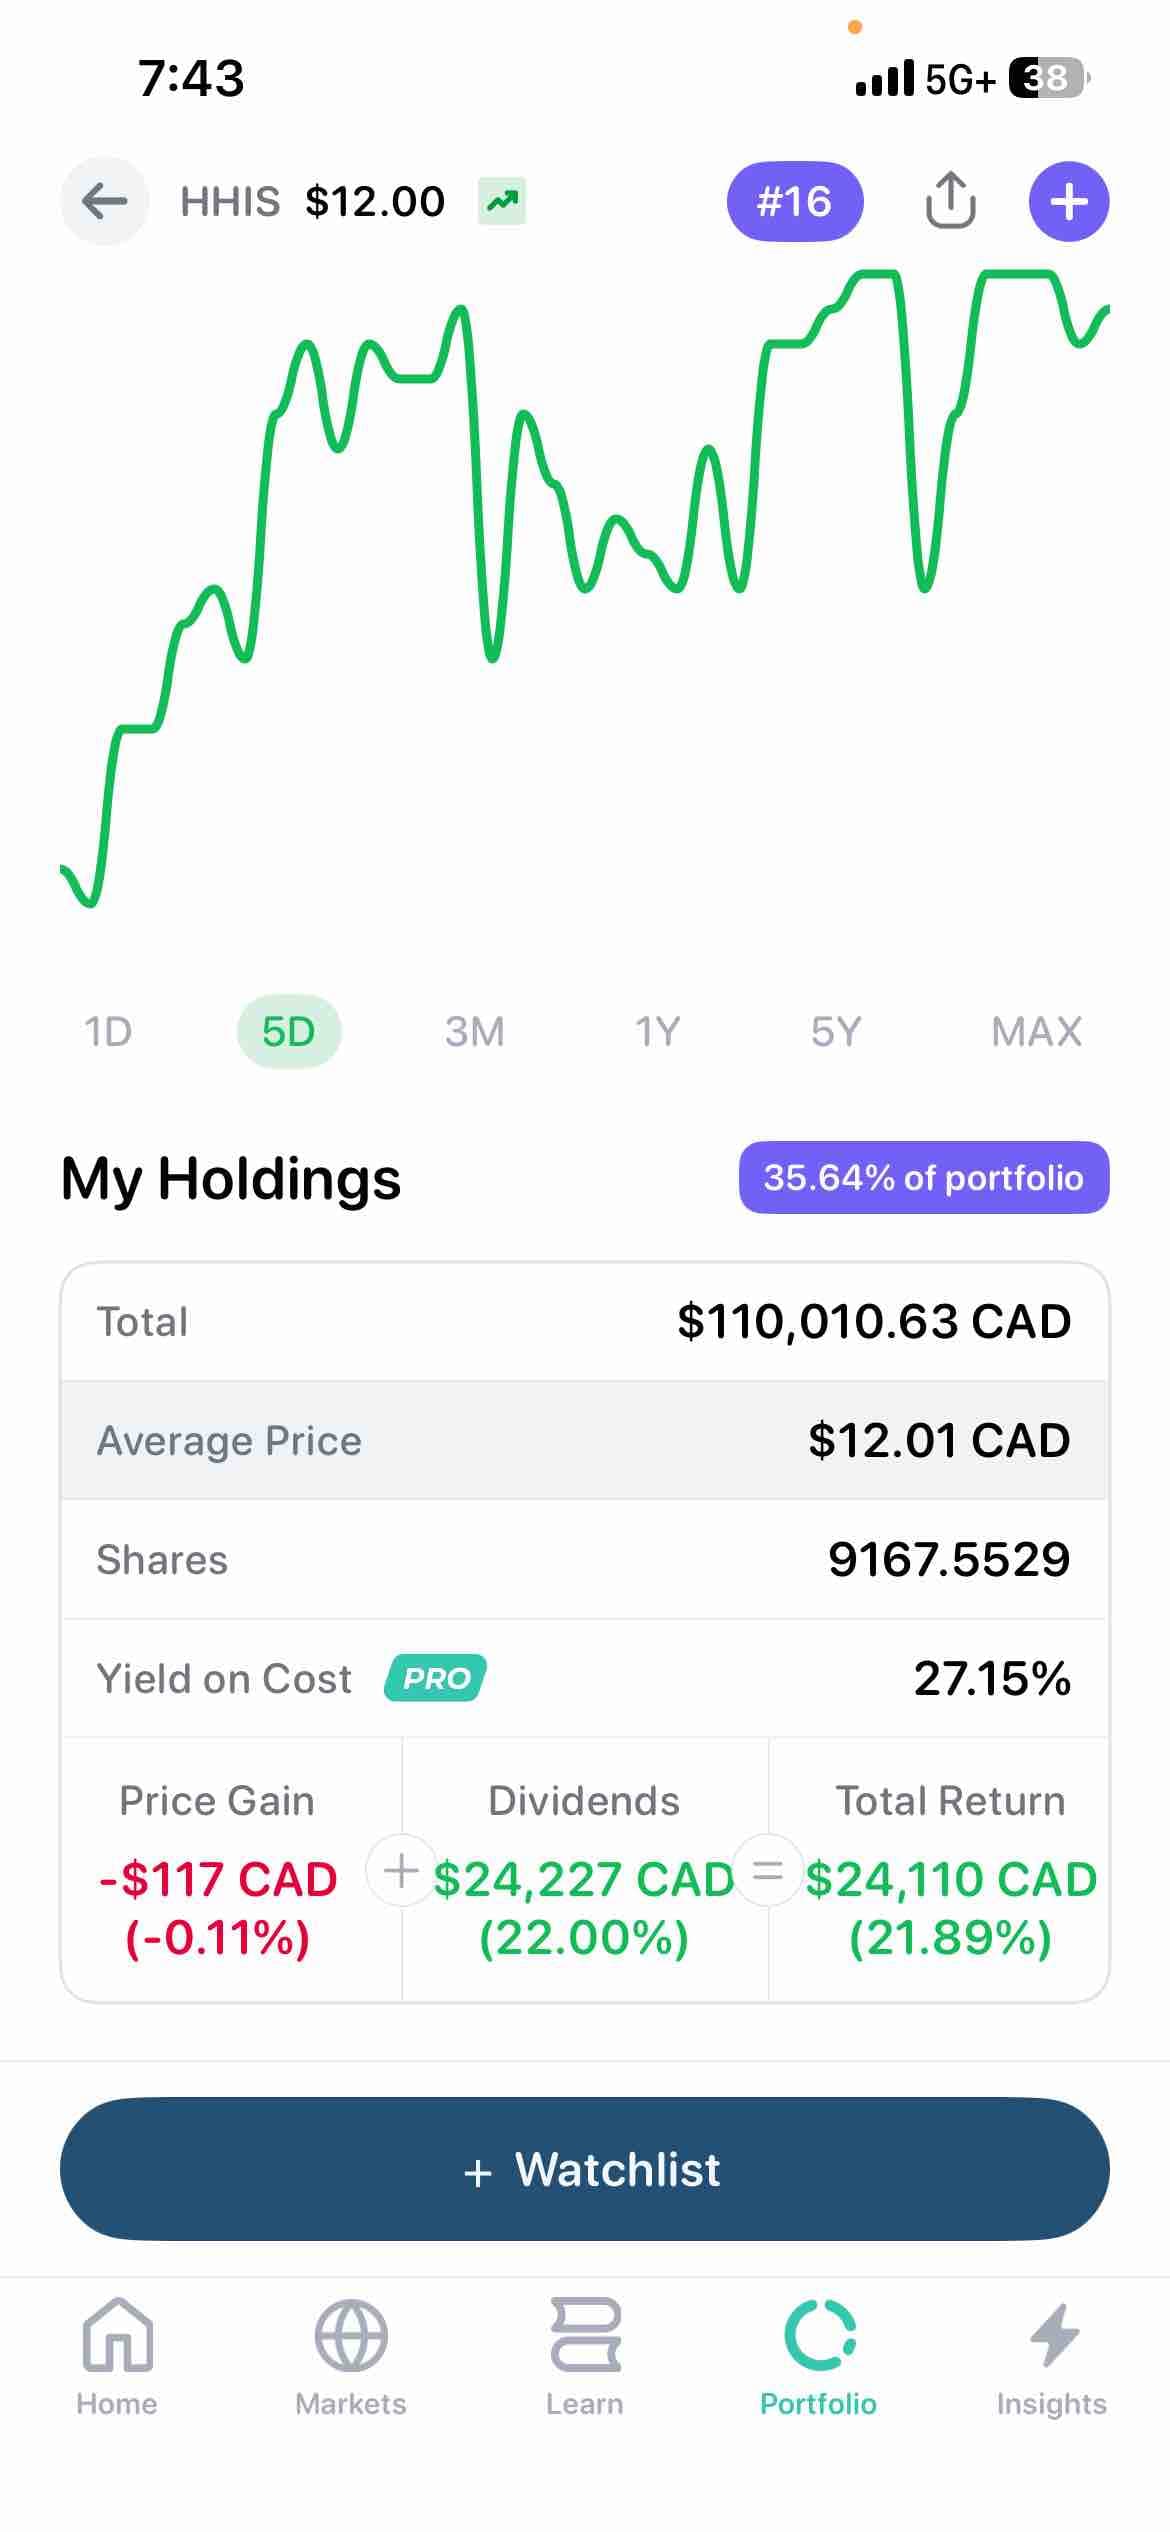The width and height of the screenshot is (1170, 2532).
Task: Open the Learn tab icon
Action: [585, 2335]
